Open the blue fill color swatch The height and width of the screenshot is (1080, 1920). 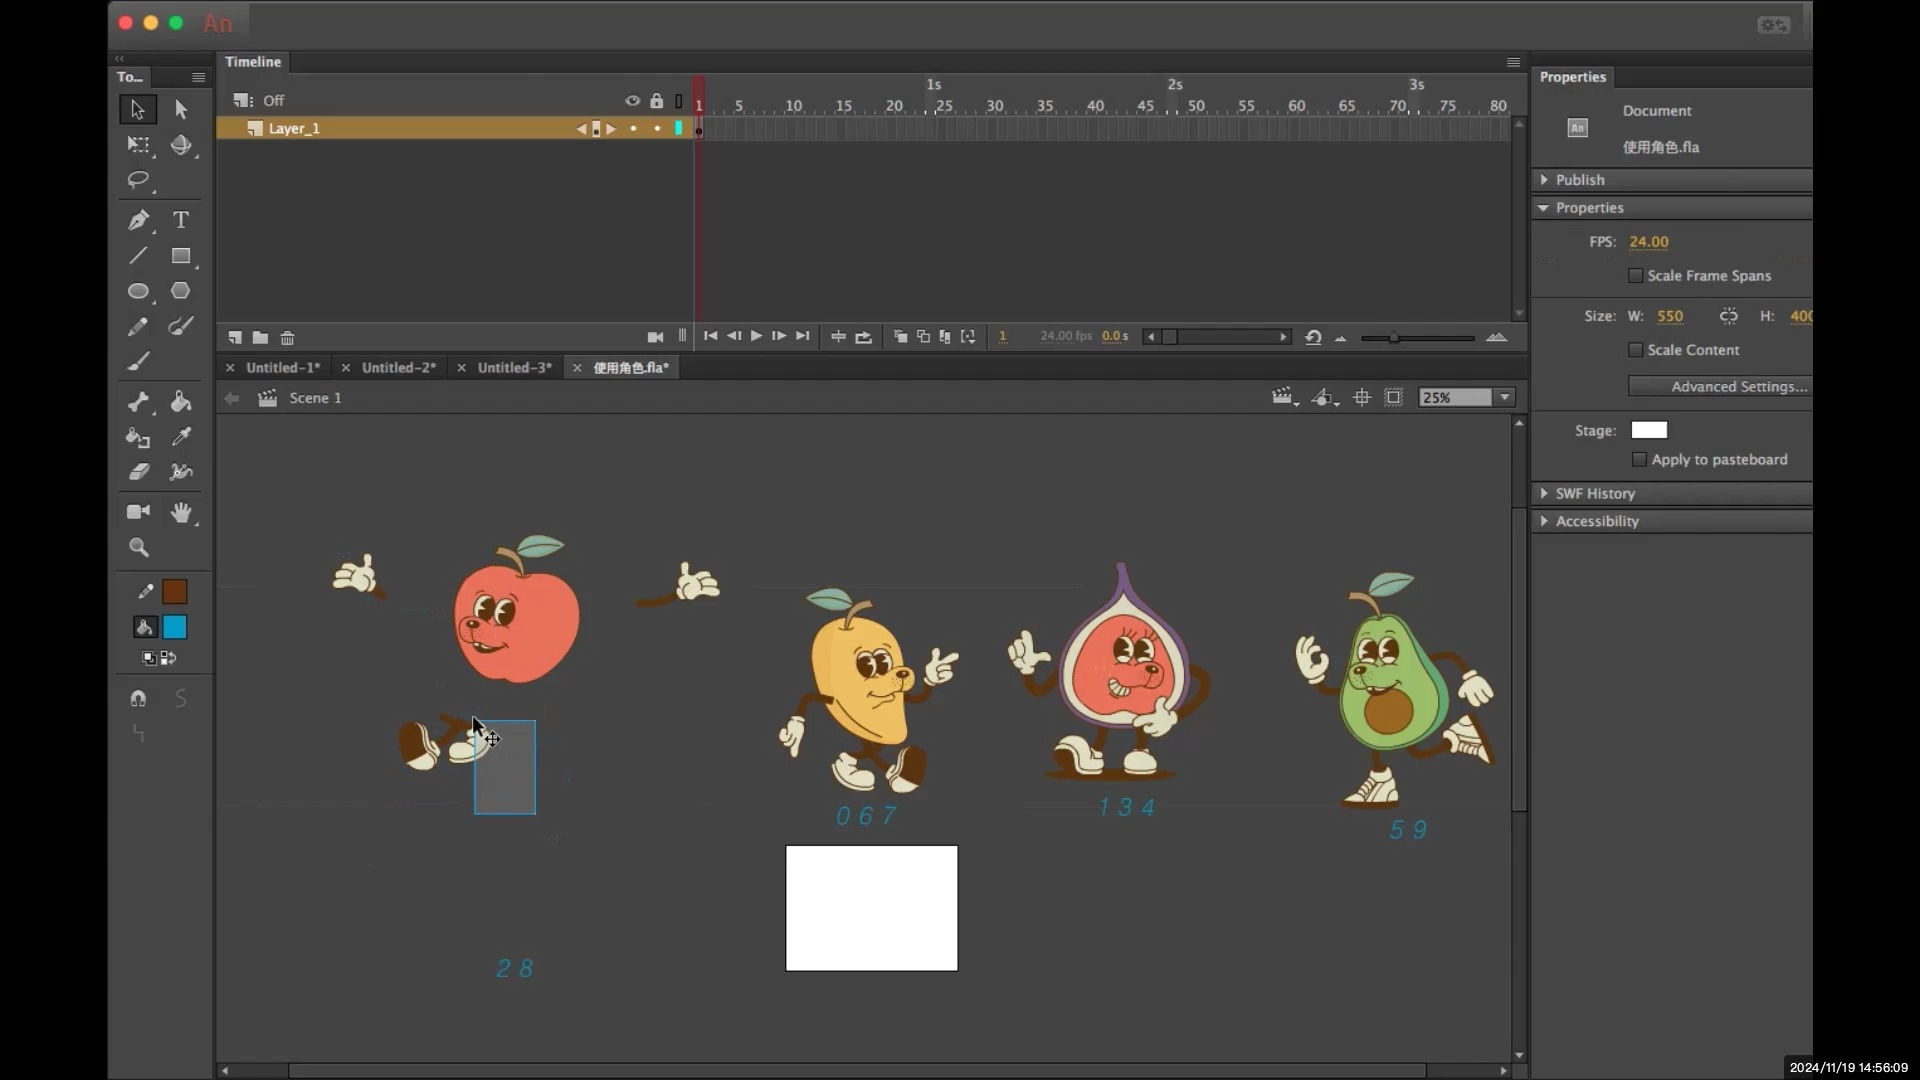(175, 627)
